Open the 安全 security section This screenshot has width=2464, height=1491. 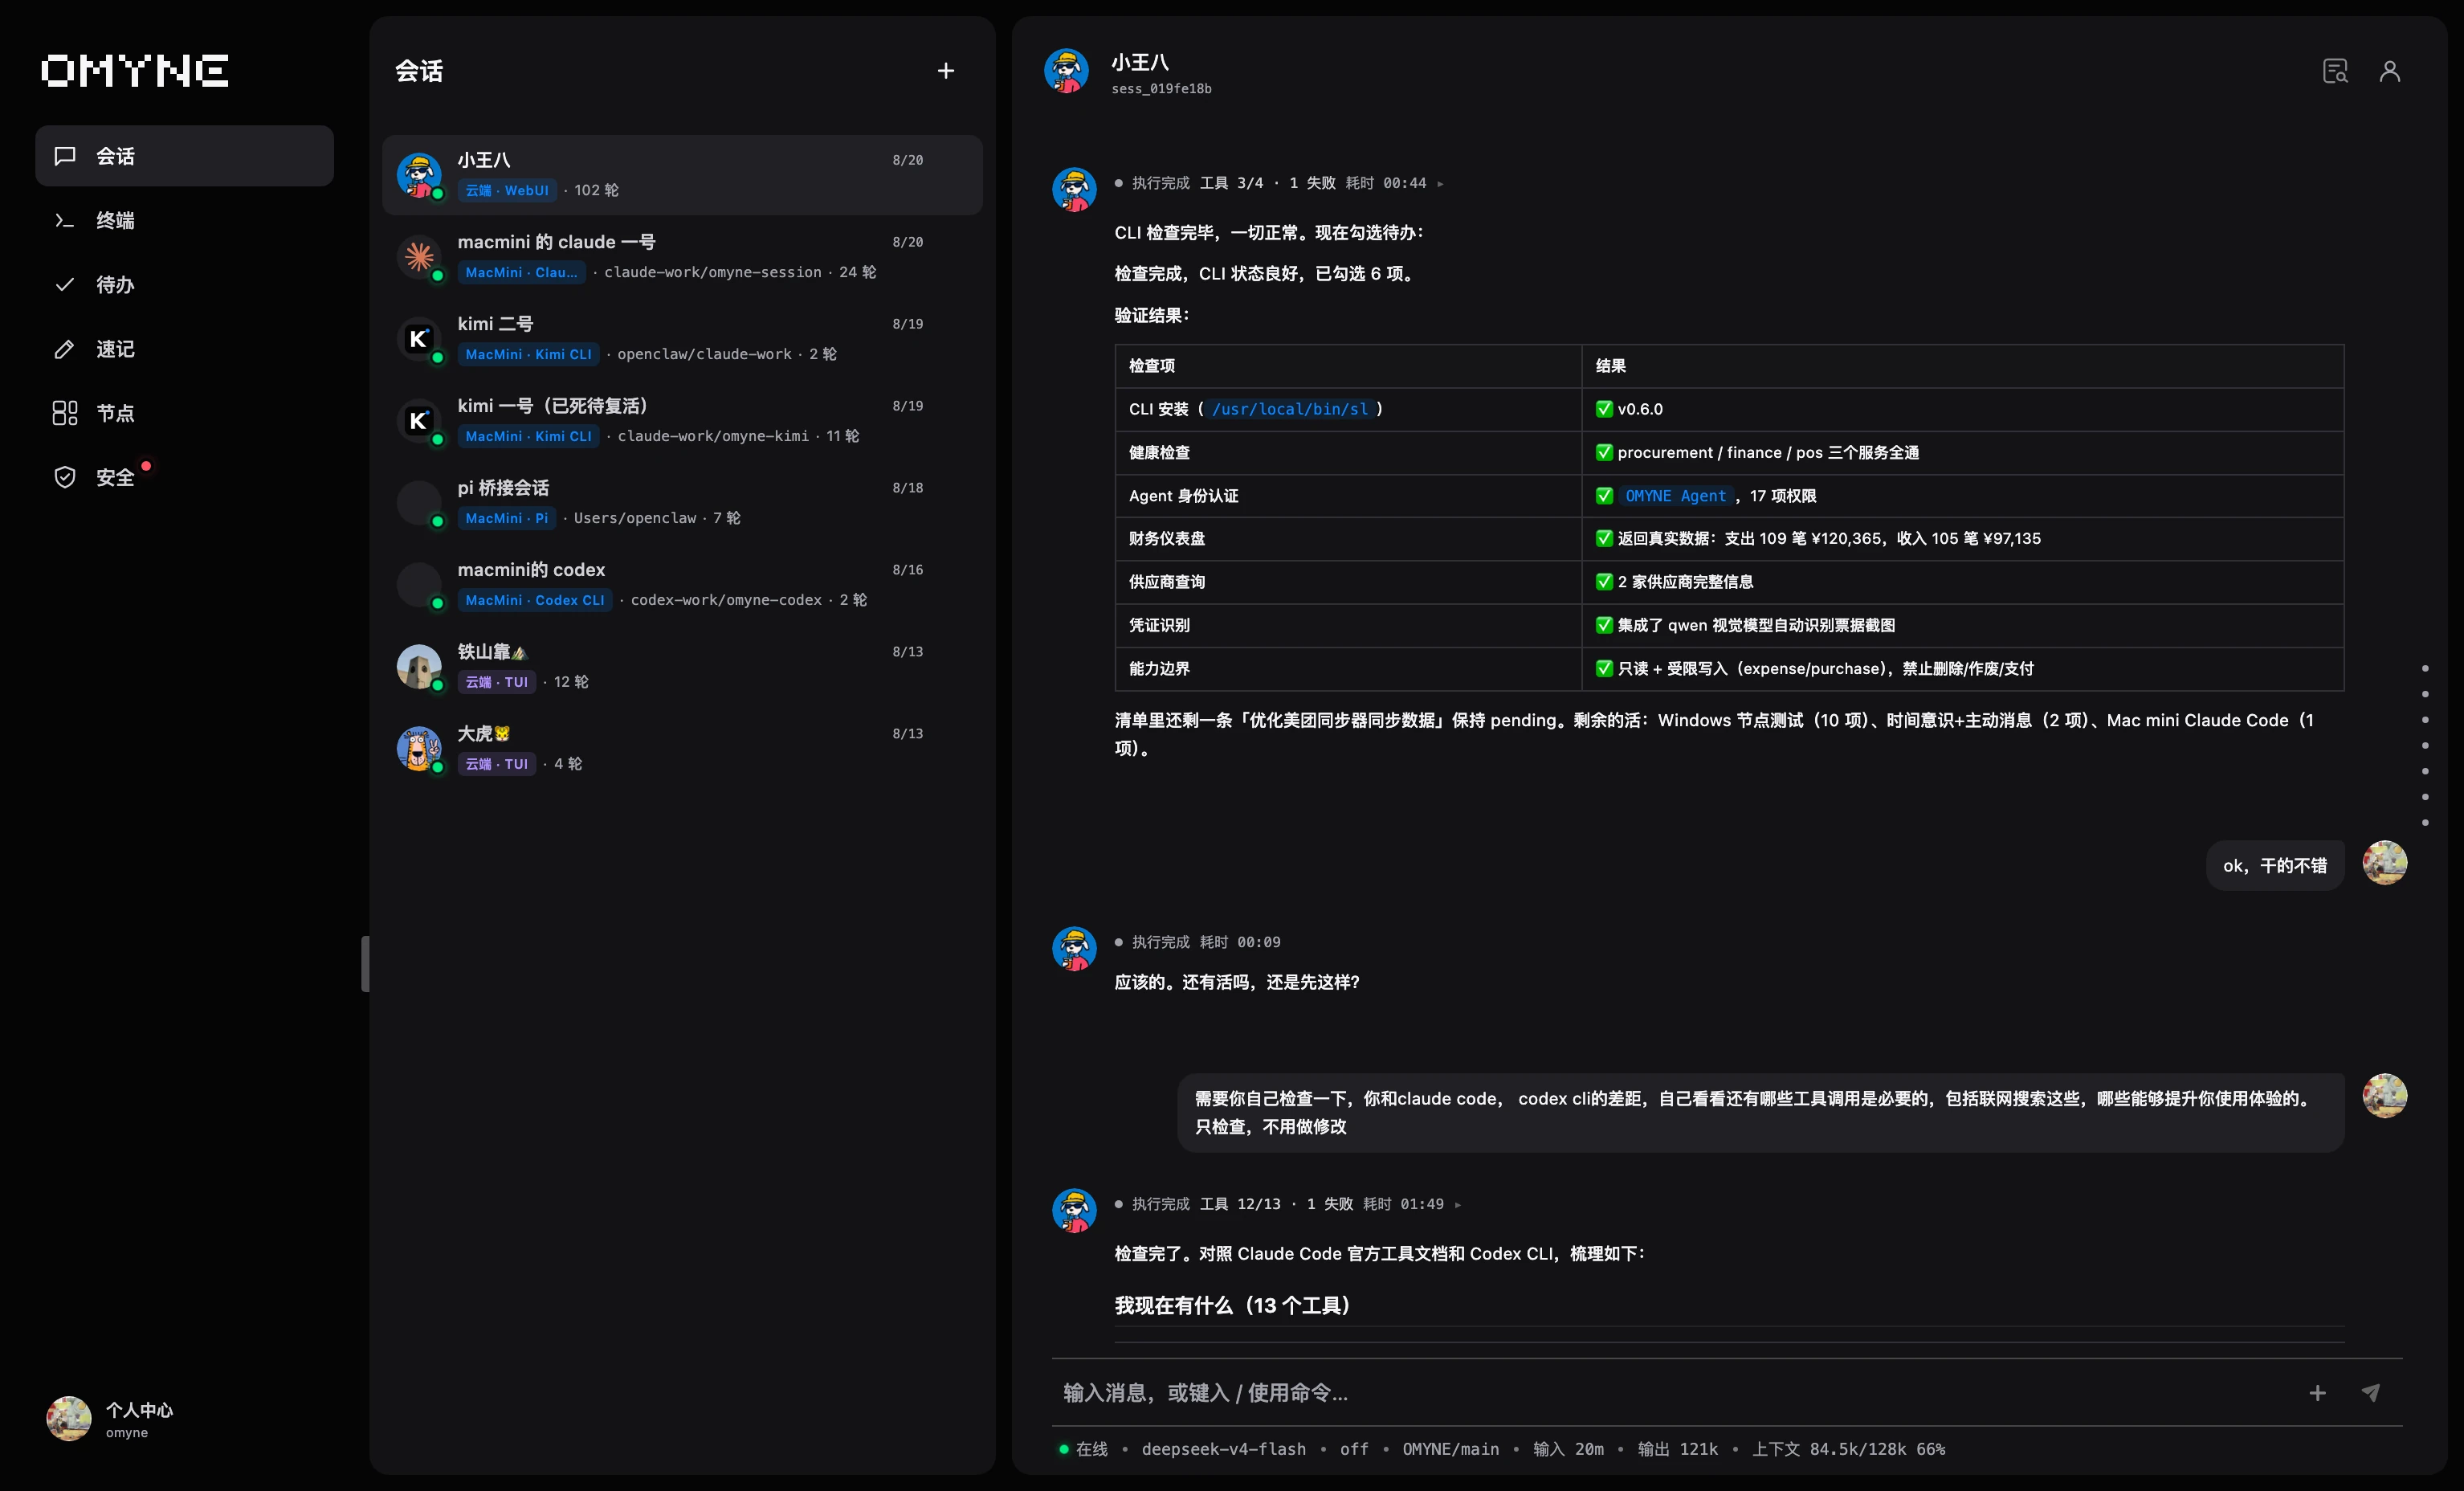(184, 477)
